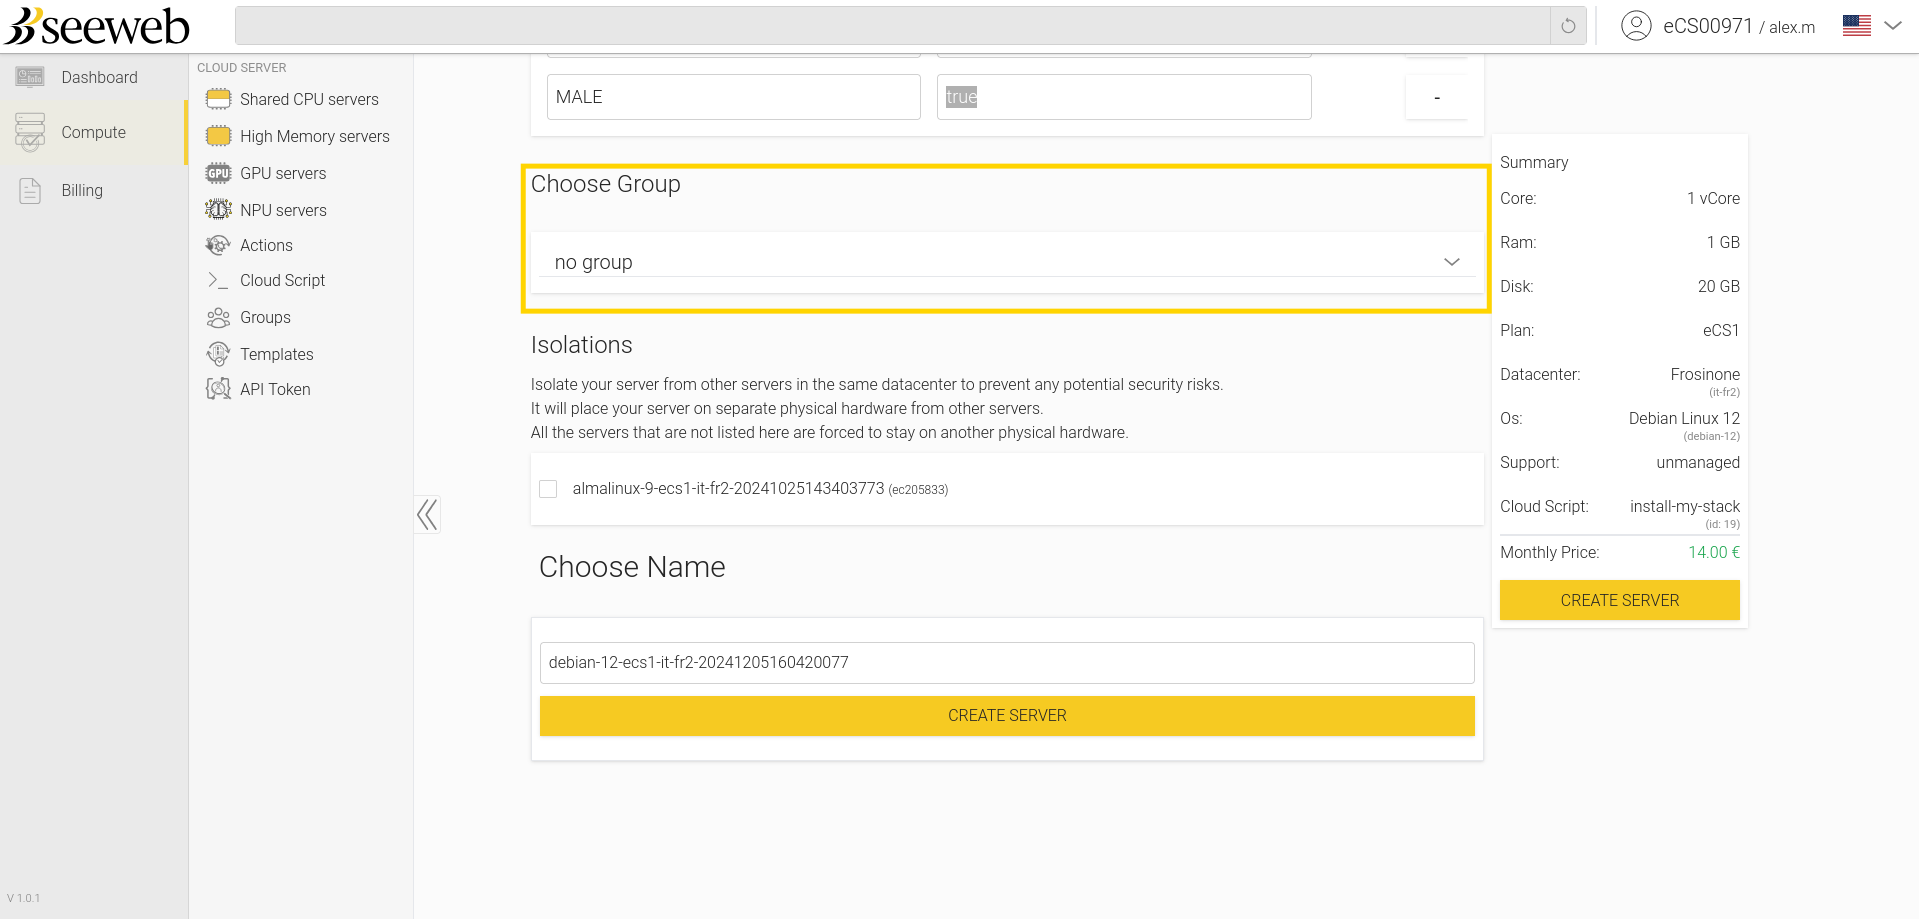Click the Compute sidebar icon

coord(30,132)
